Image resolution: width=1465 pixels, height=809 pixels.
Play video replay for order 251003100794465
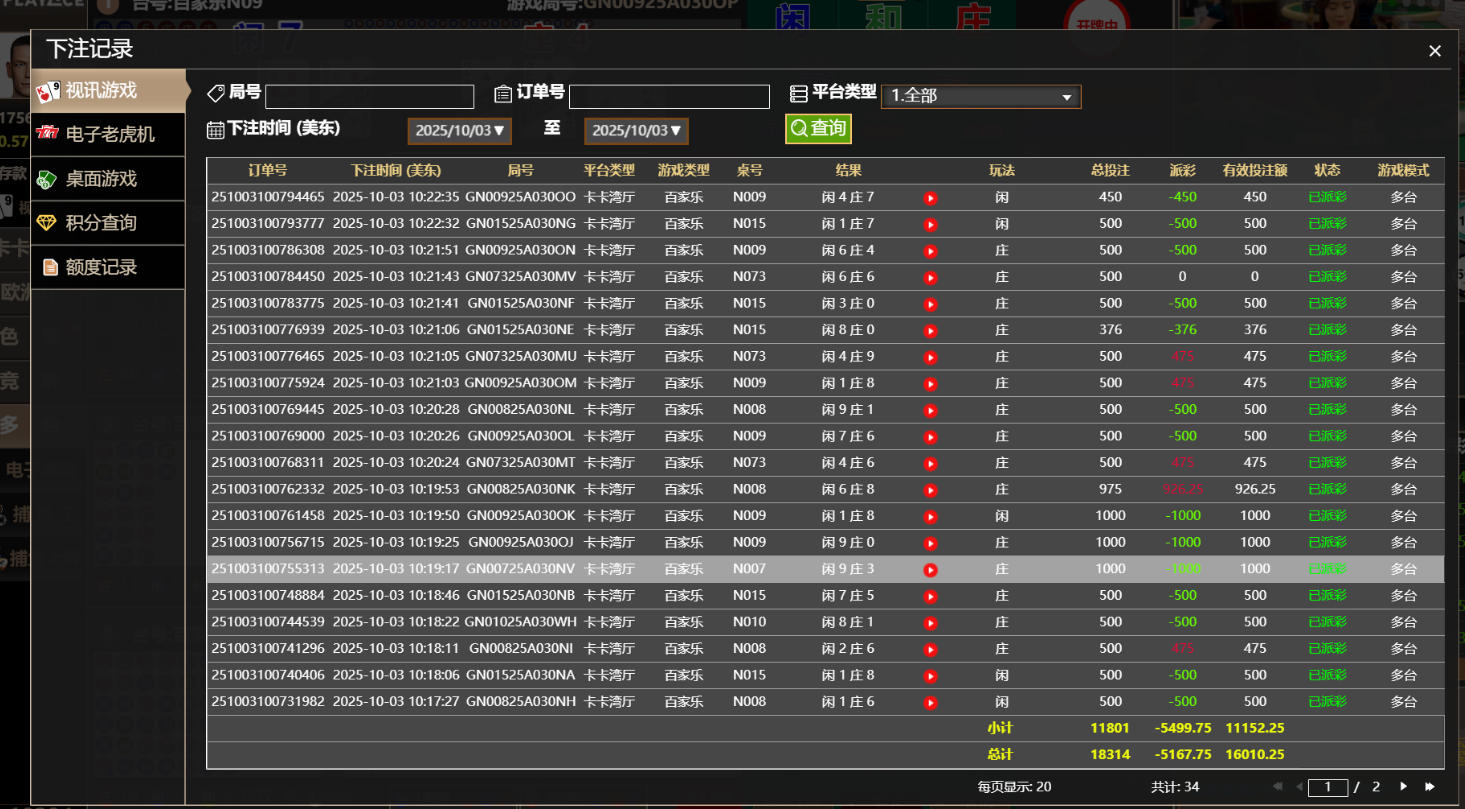pos(930,198)
